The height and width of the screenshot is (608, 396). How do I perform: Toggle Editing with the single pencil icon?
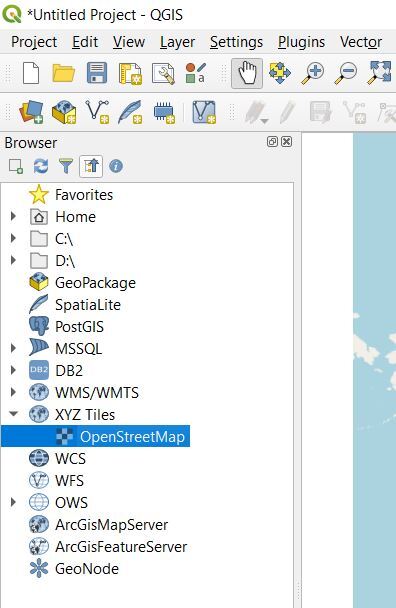coord(287,112)
